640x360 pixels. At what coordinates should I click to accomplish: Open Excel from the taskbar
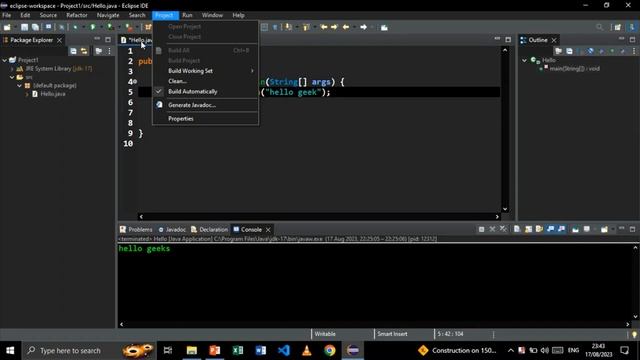coord(238,350)
